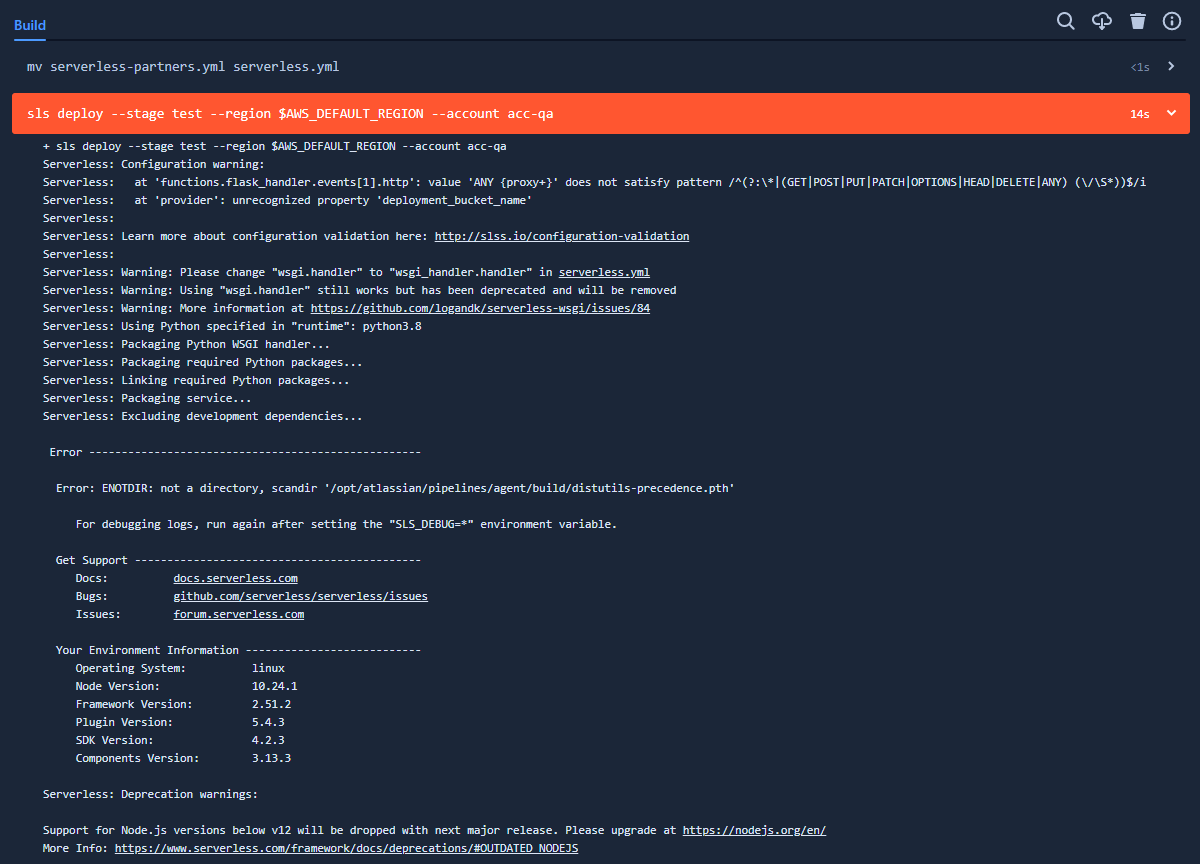Download the pipeline log file

[1102, 20]
